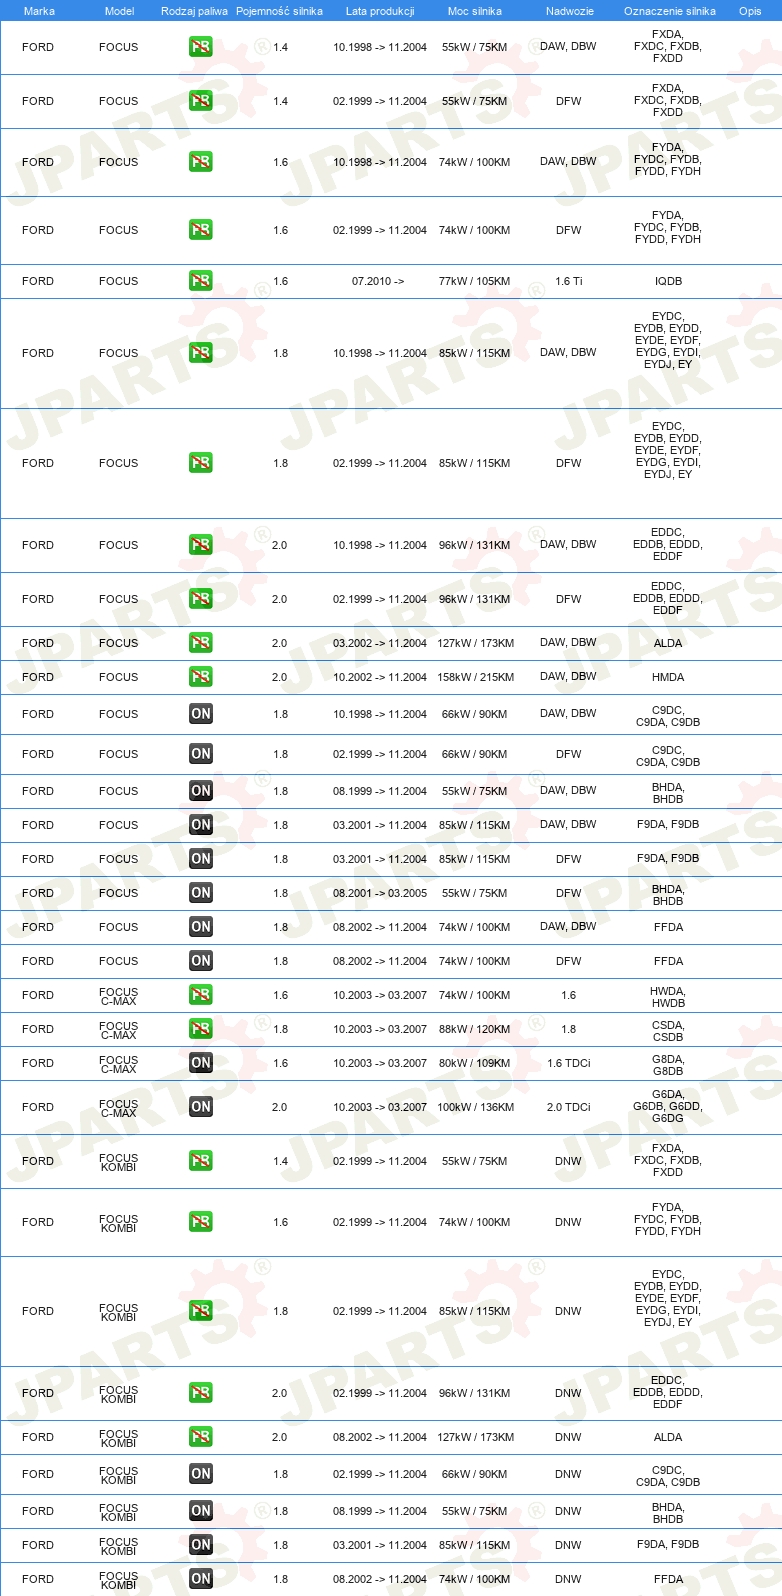Click the 'HWDA, HWDB' engine code cell

tap(668, 997)
